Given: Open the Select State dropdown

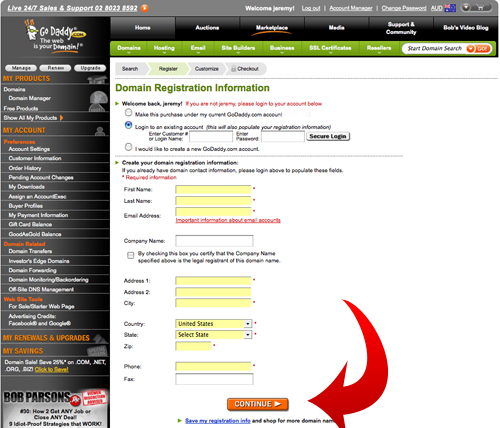Looking at the screenshot, I should (x=213, y=335).
